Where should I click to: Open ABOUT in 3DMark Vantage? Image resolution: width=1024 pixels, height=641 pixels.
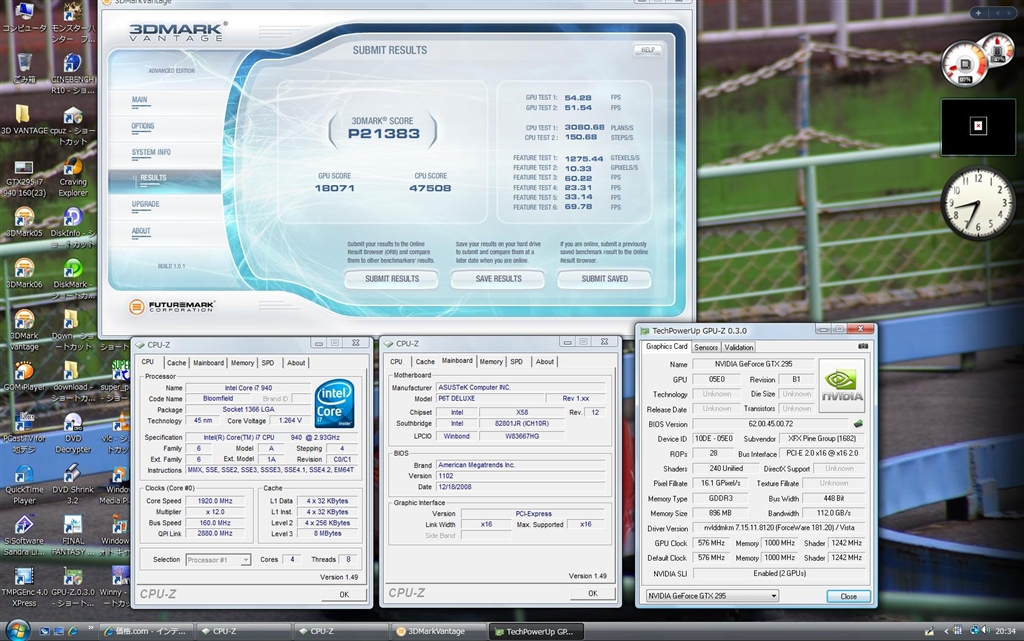[141, 232]
